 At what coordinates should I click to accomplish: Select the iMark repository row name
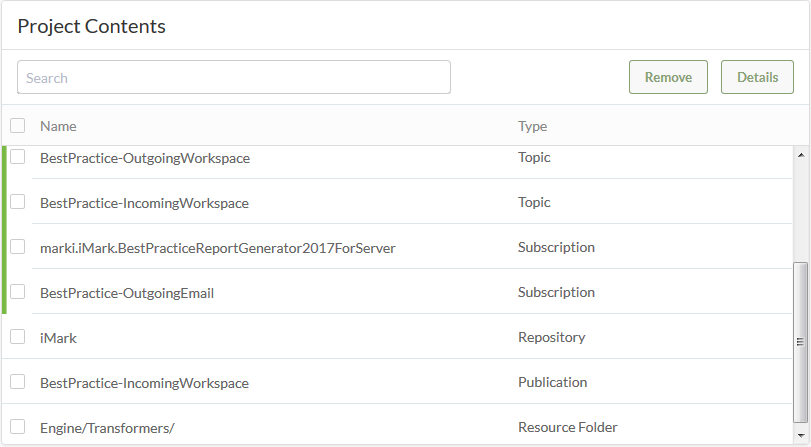point(58,338)
